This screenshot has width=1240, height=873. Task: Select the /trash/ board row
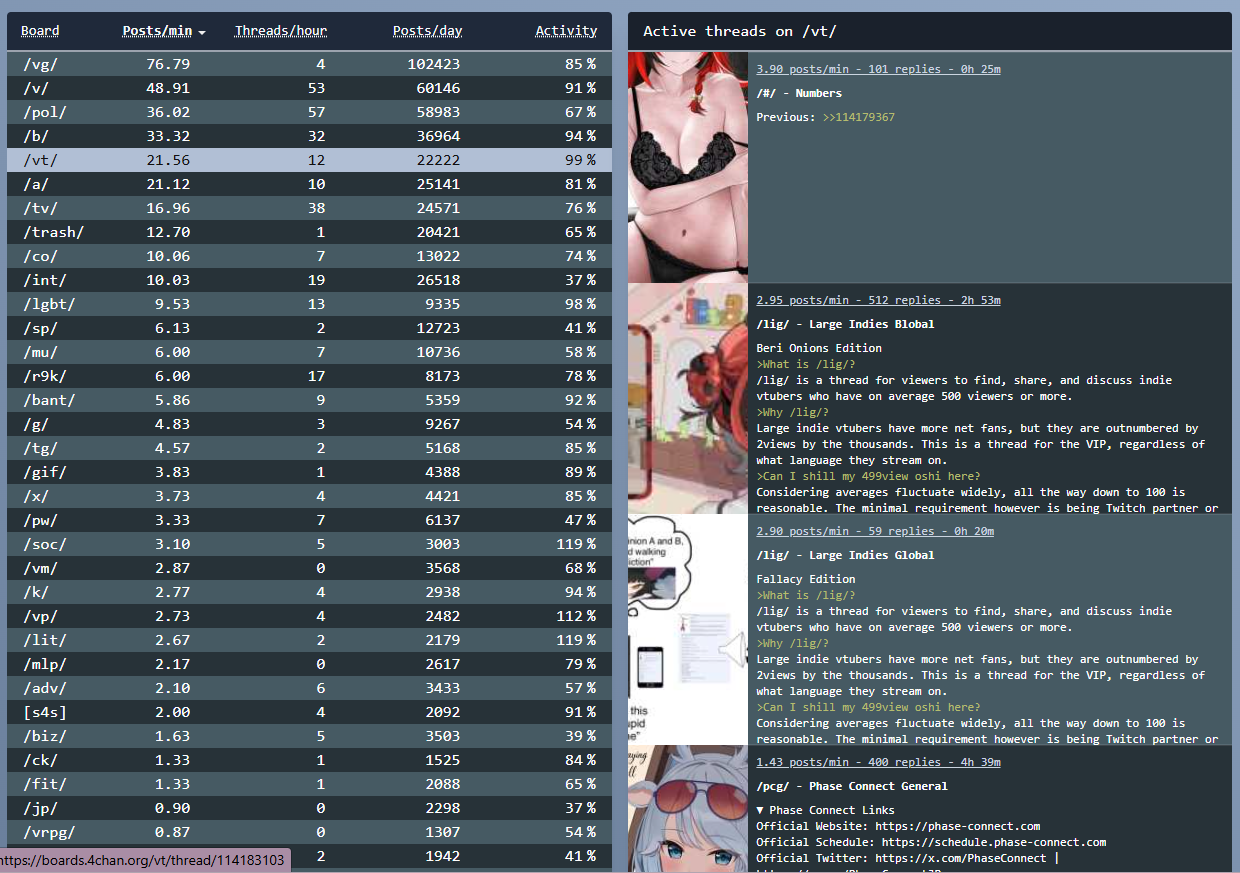309,232
